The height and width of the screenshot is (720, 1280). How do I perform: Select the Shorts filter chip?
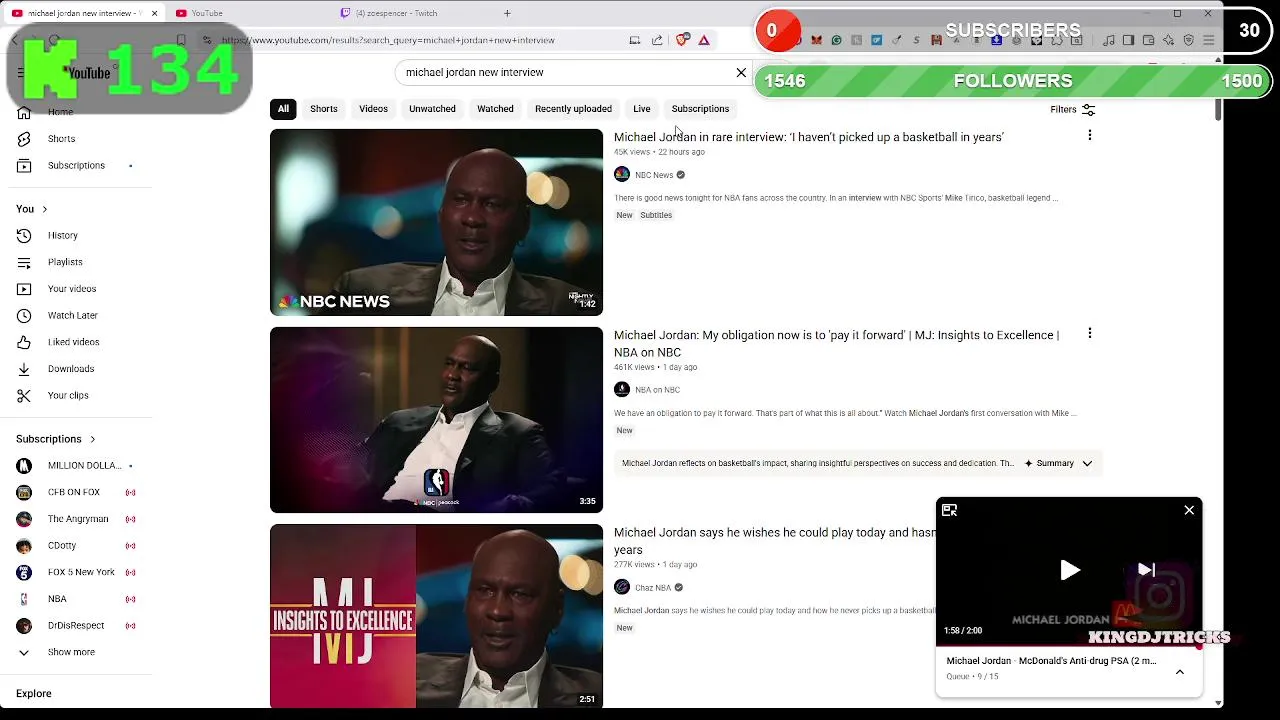pyautogui.click(x=323, y=109)
